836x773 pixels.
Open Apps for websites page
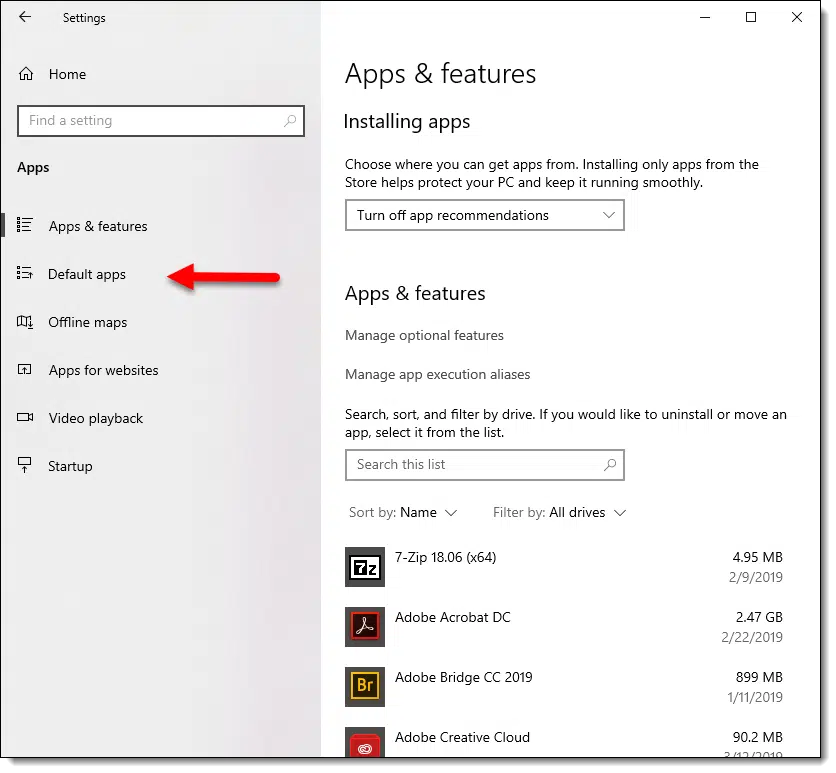point(103,371)
